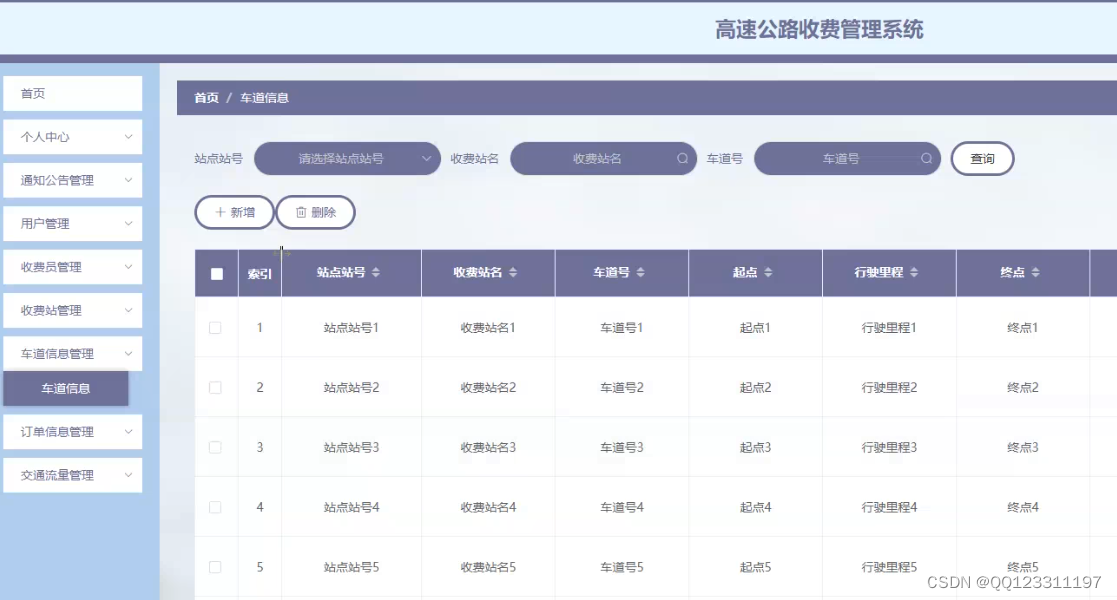Select 车道信息 submenu item
This screenshot has height=600, width=1117.
[x=66, y=388]
